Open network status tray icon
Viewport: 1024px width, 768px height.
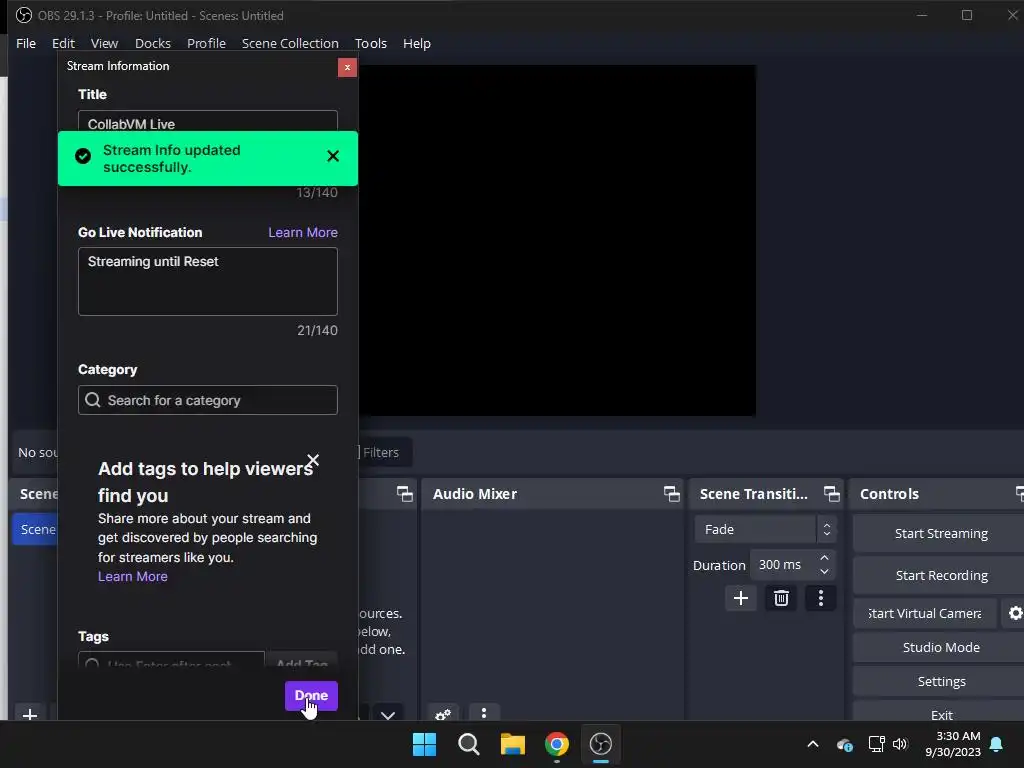click(x=876, y=744)
